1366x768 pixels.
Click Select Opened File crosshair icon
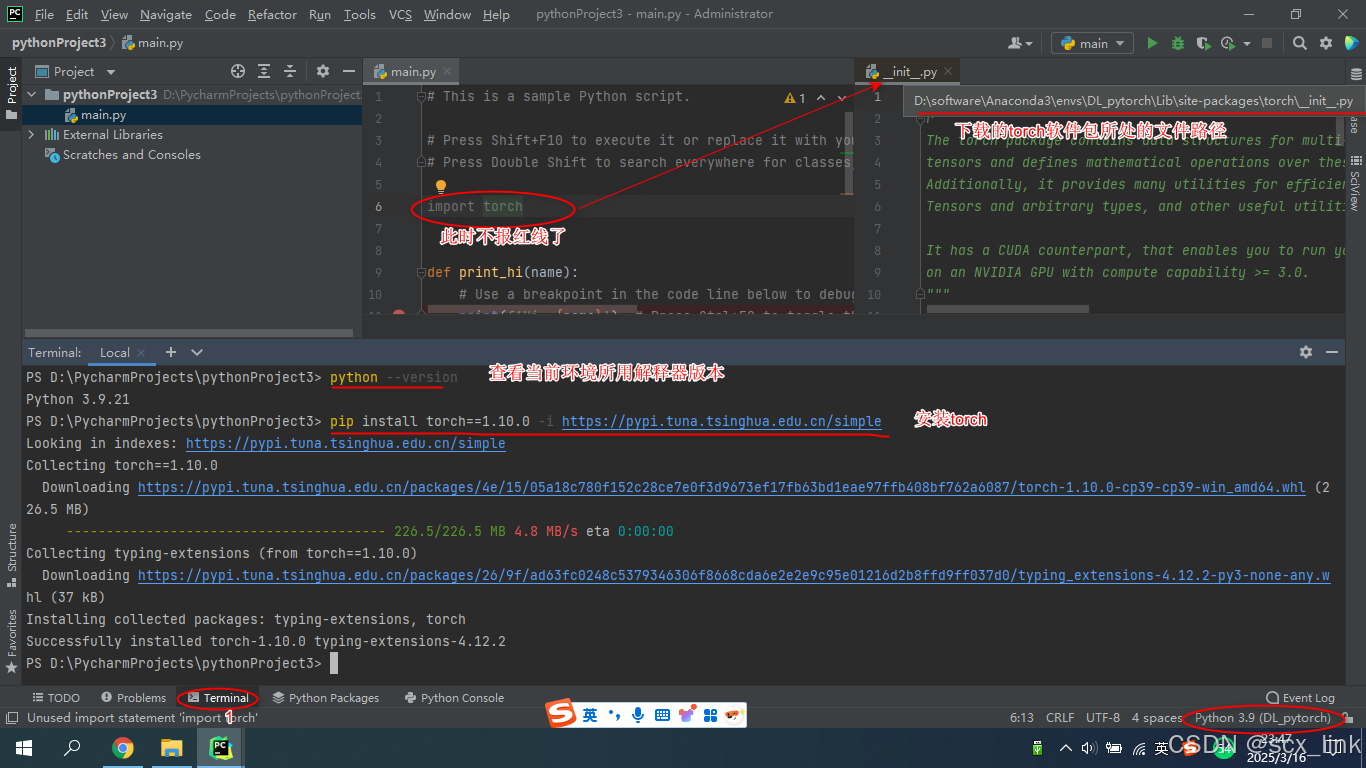coord(238,71)
